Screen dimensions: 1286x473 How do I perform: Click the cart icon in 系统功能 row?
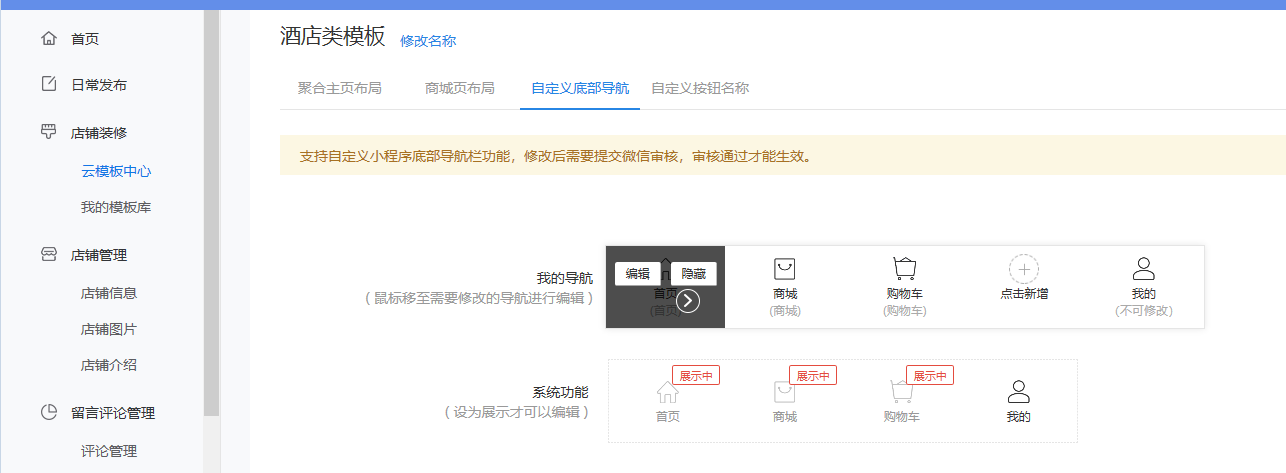(x=902, y=392)
